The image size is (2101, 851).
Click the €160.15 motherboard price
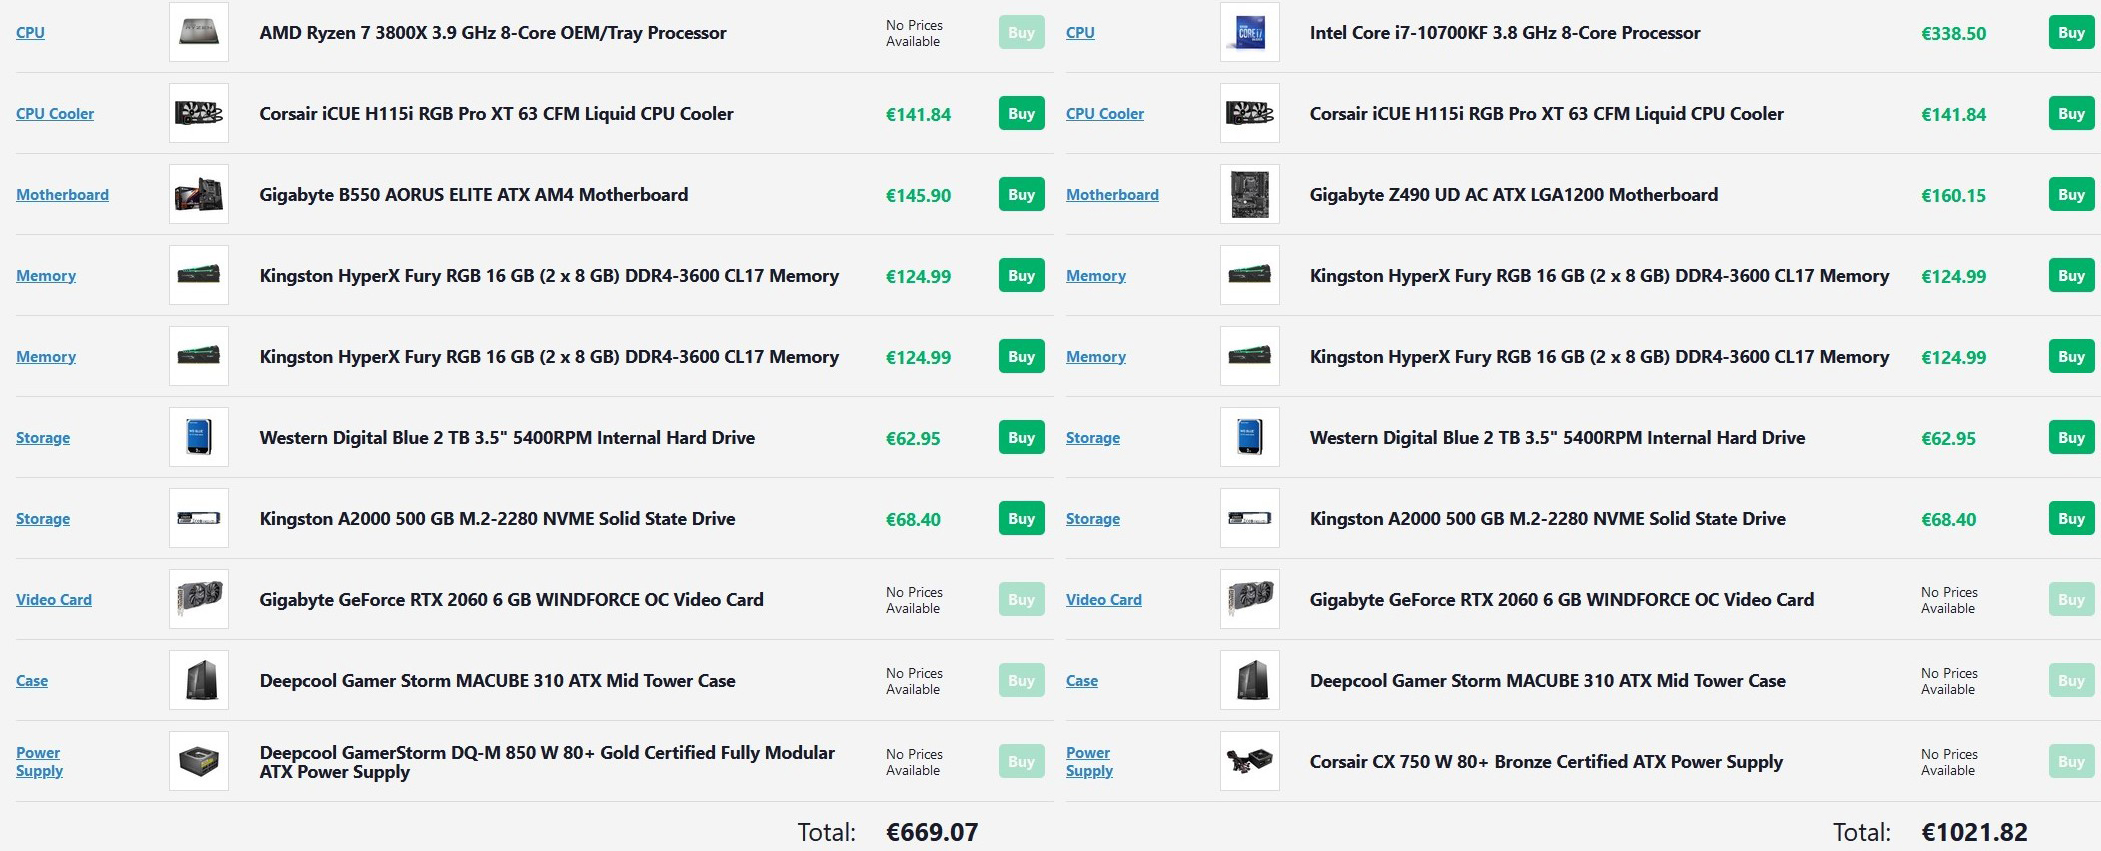[x=1954, y=195]
